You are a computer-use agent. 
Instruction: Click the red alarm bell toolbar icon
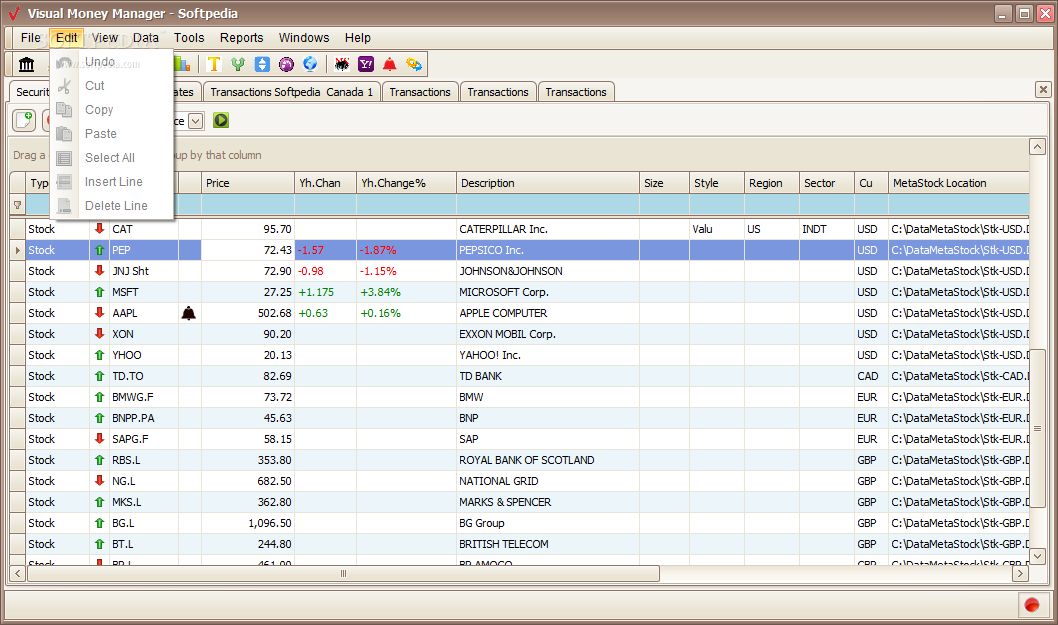point(389,64)
